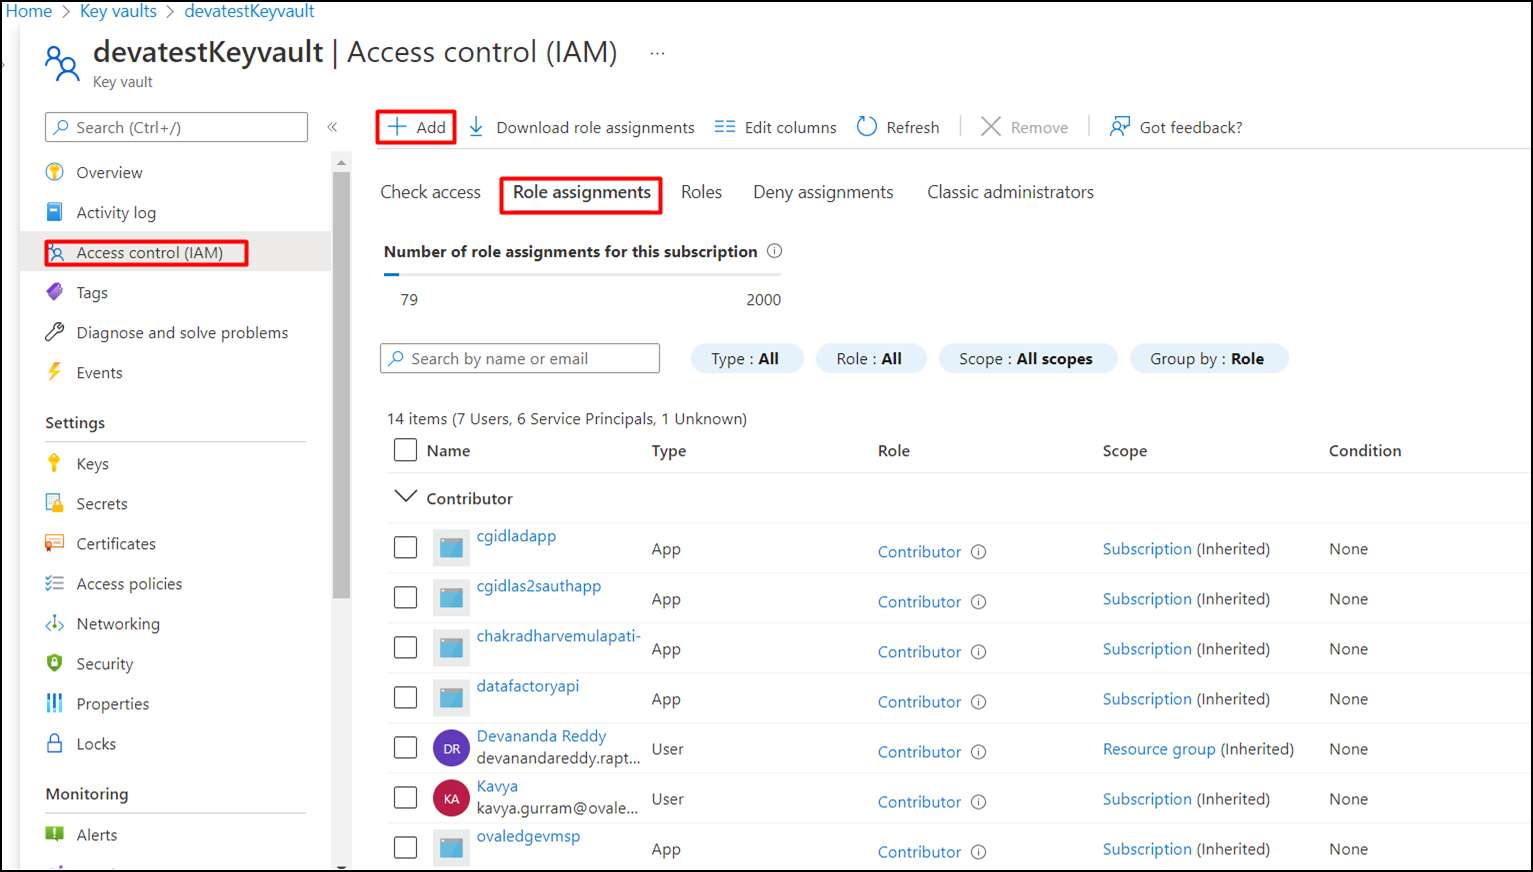1533x872 pixels.
Task: Click info icon next to Kavya Contributor role
Action: [979, 802]
